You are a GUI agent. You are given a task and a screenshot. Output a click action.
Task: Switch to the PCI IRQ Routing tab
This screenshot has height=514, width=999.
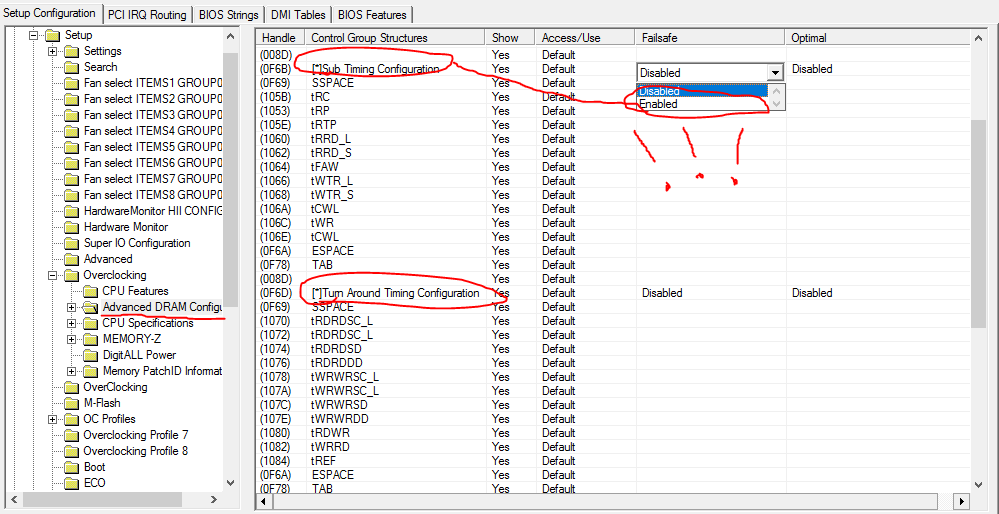[147, 14]
